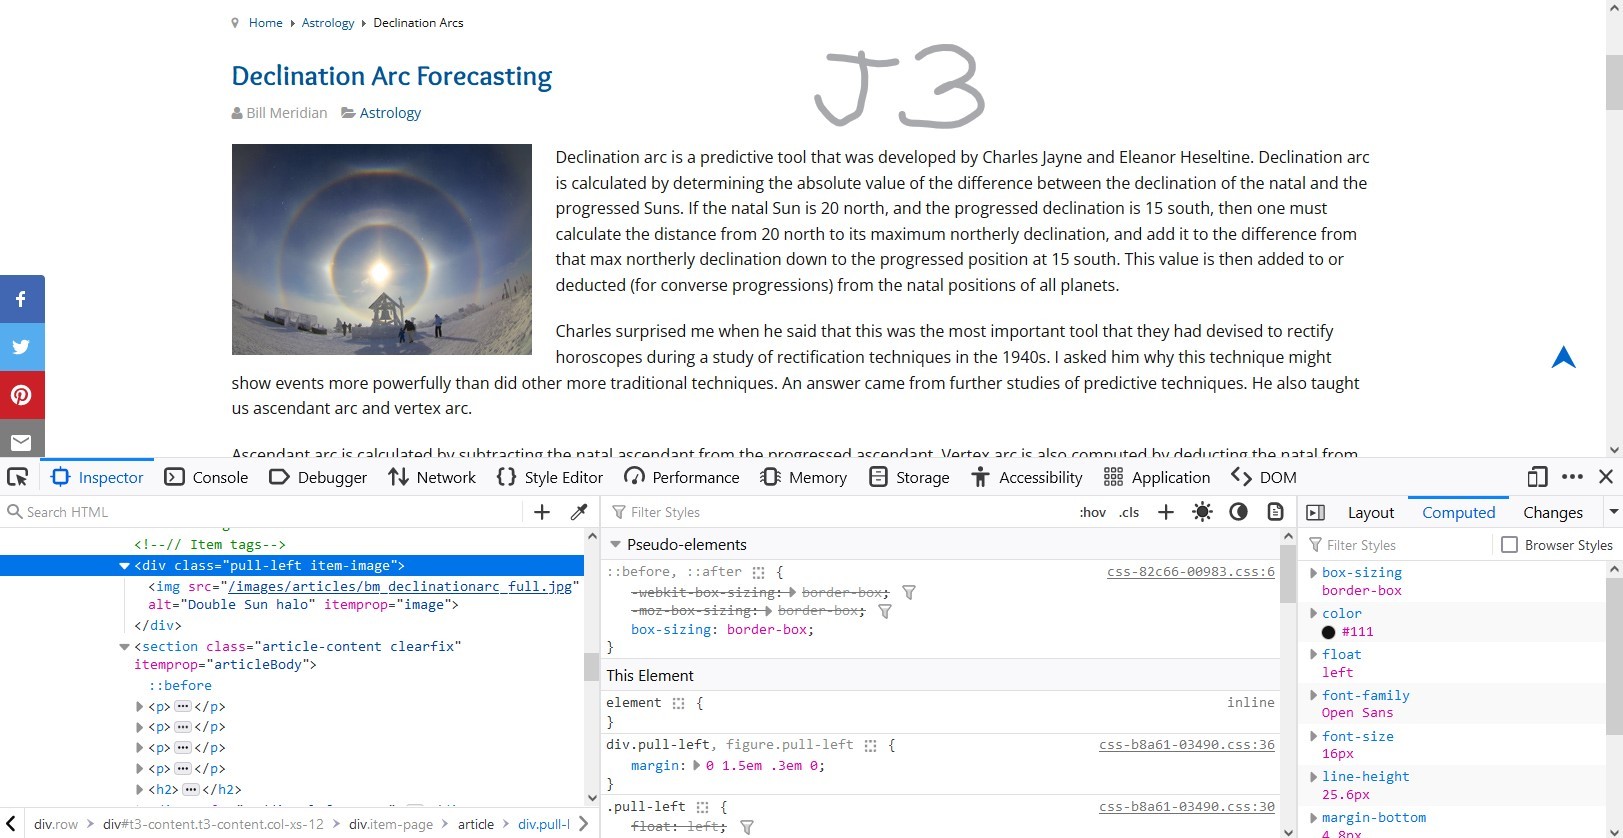The image size is (1623, 838).
Task: Collapse the Pseudo-elements section
Action: tap(616, 545)
